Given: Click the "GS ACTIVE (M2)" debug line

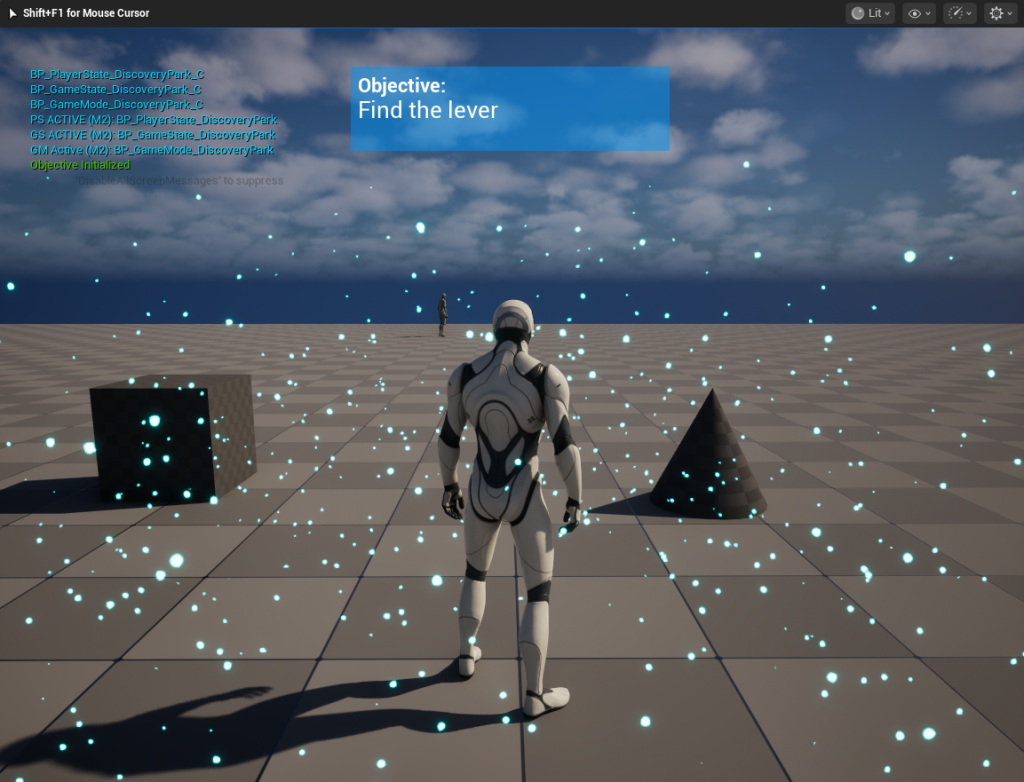Looking at the screenshot, I should (152, 135).
